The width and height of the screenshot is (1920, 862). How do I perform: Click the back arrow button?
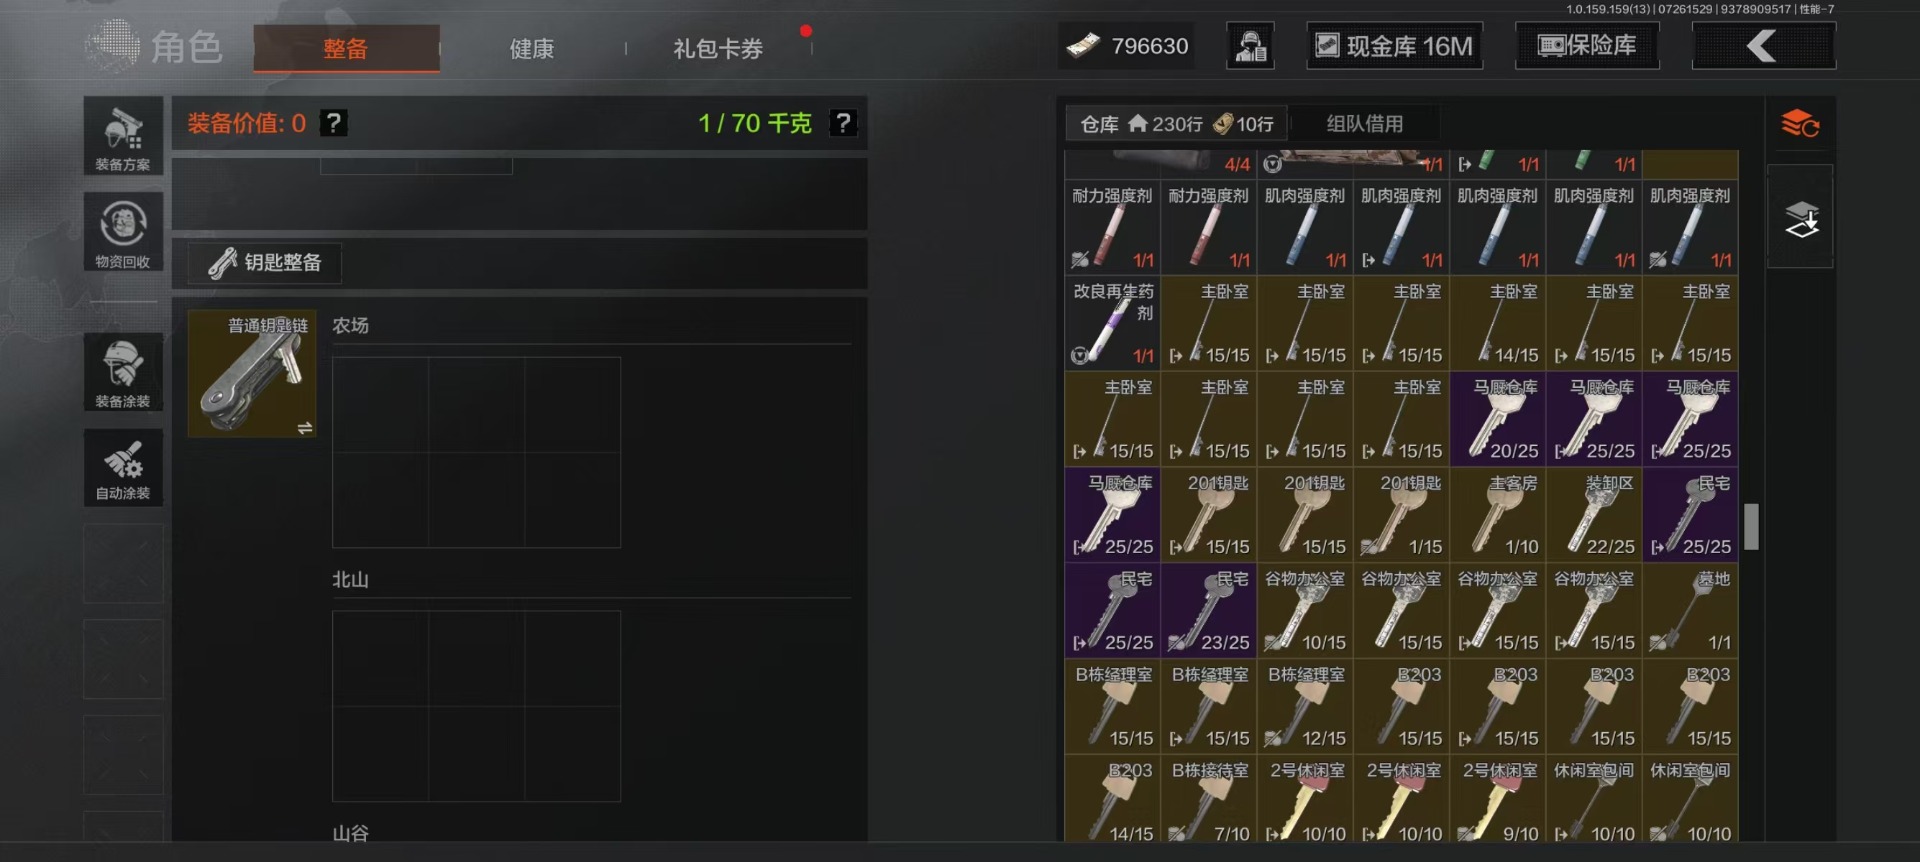pos(1763,46)
